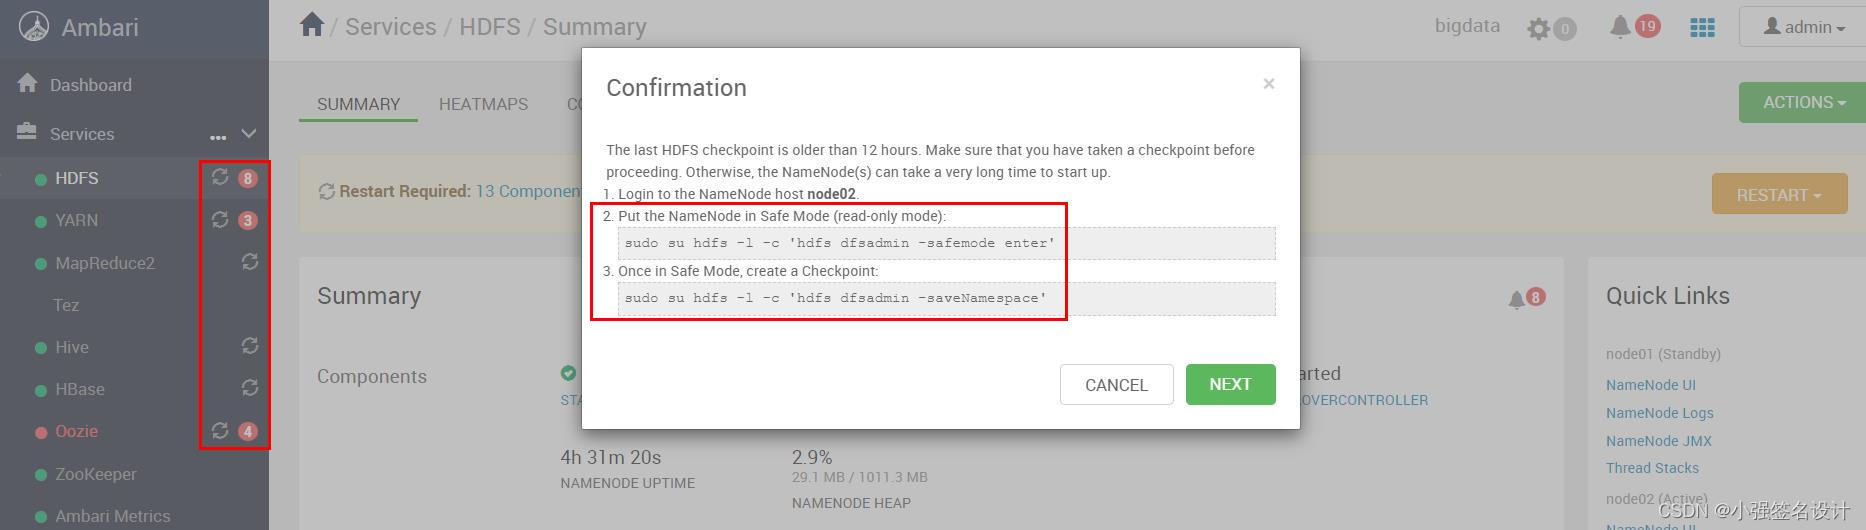Select HBase service in sidebar
1866x530 pixels.
(80, 389)
